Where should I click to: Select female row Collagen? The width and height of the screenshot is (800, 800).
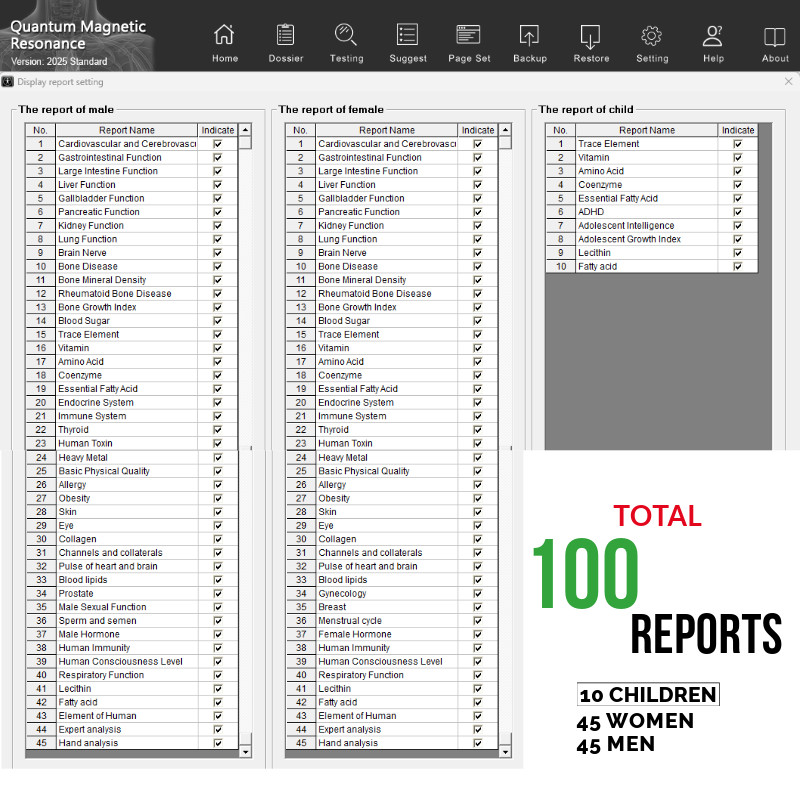pos(391,539)
